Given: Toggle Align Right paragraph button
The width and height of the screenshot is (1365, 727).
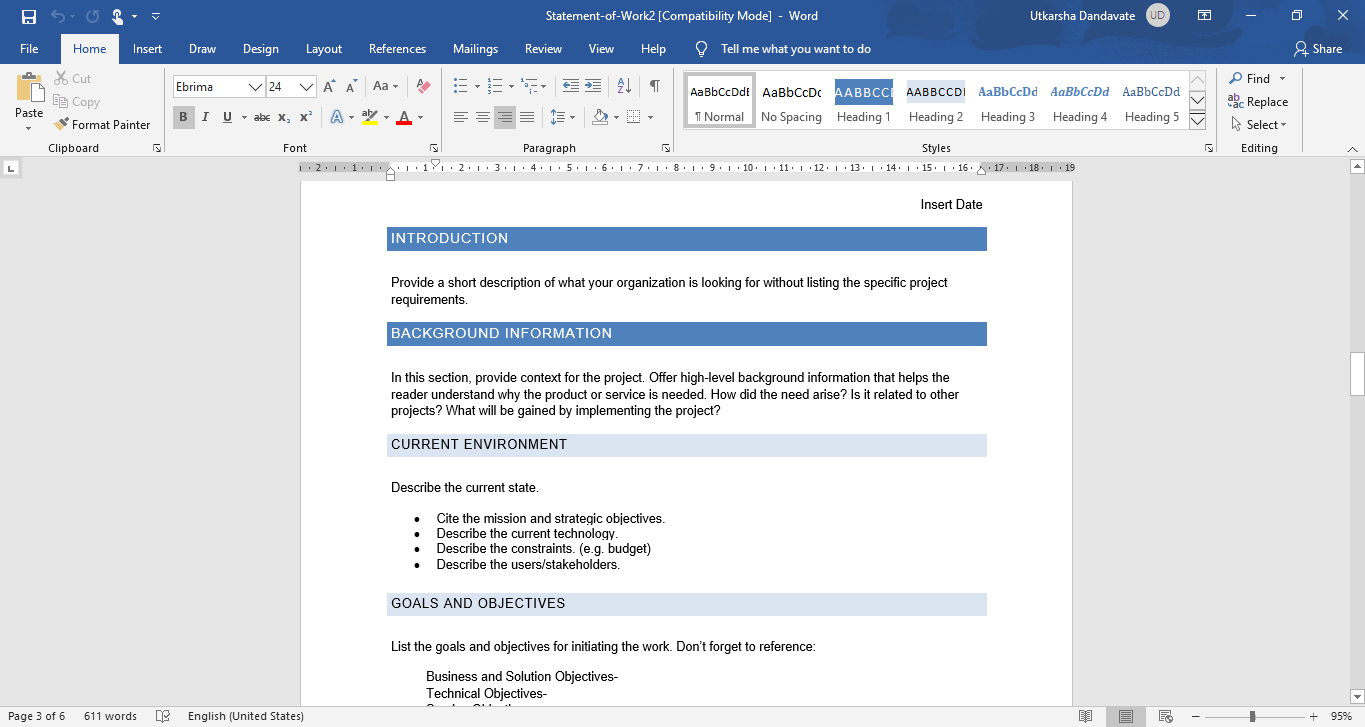Looking at the screenshot, I should click(505, 118).
